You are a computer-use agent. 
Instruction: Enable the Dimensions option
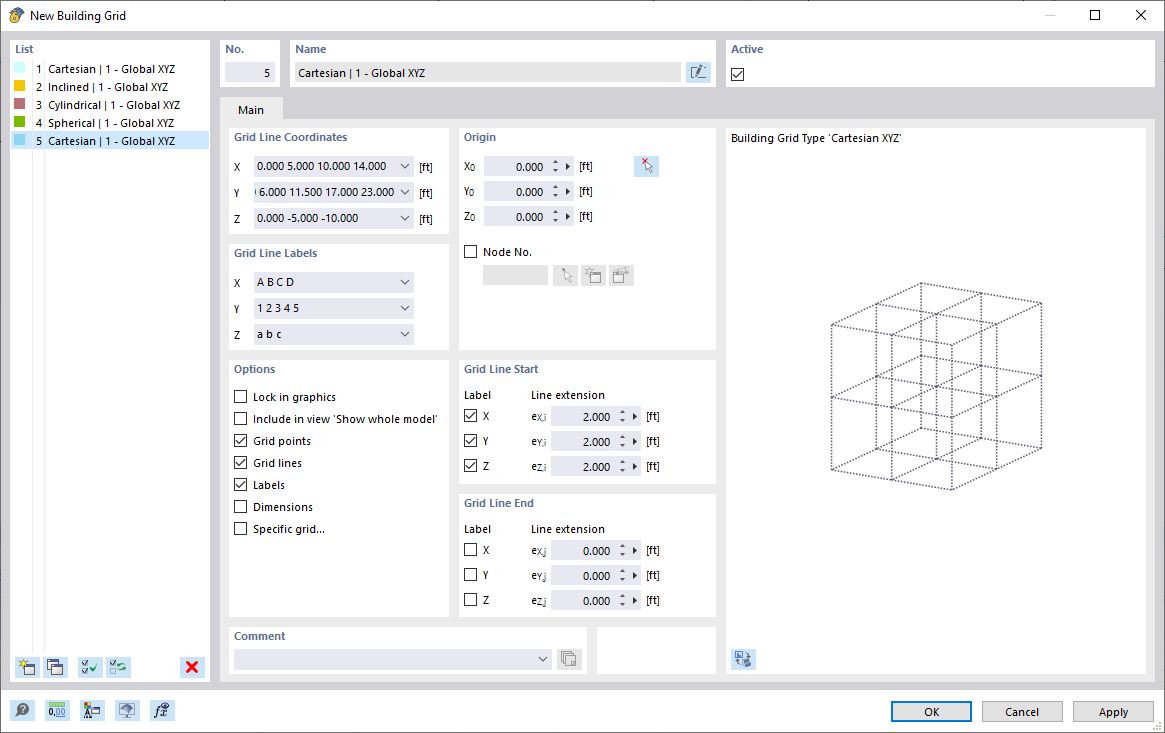click(x=240, y=506)
